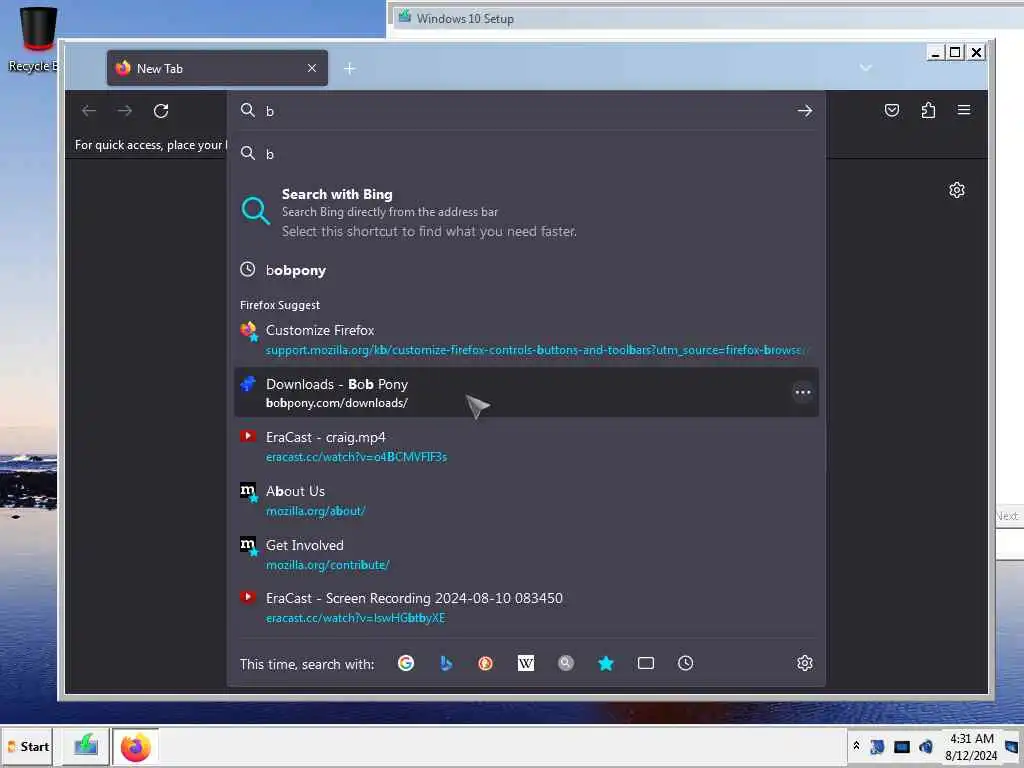
Task: Select the Recycle Bin desktop icon
Action: pos(34,38)
